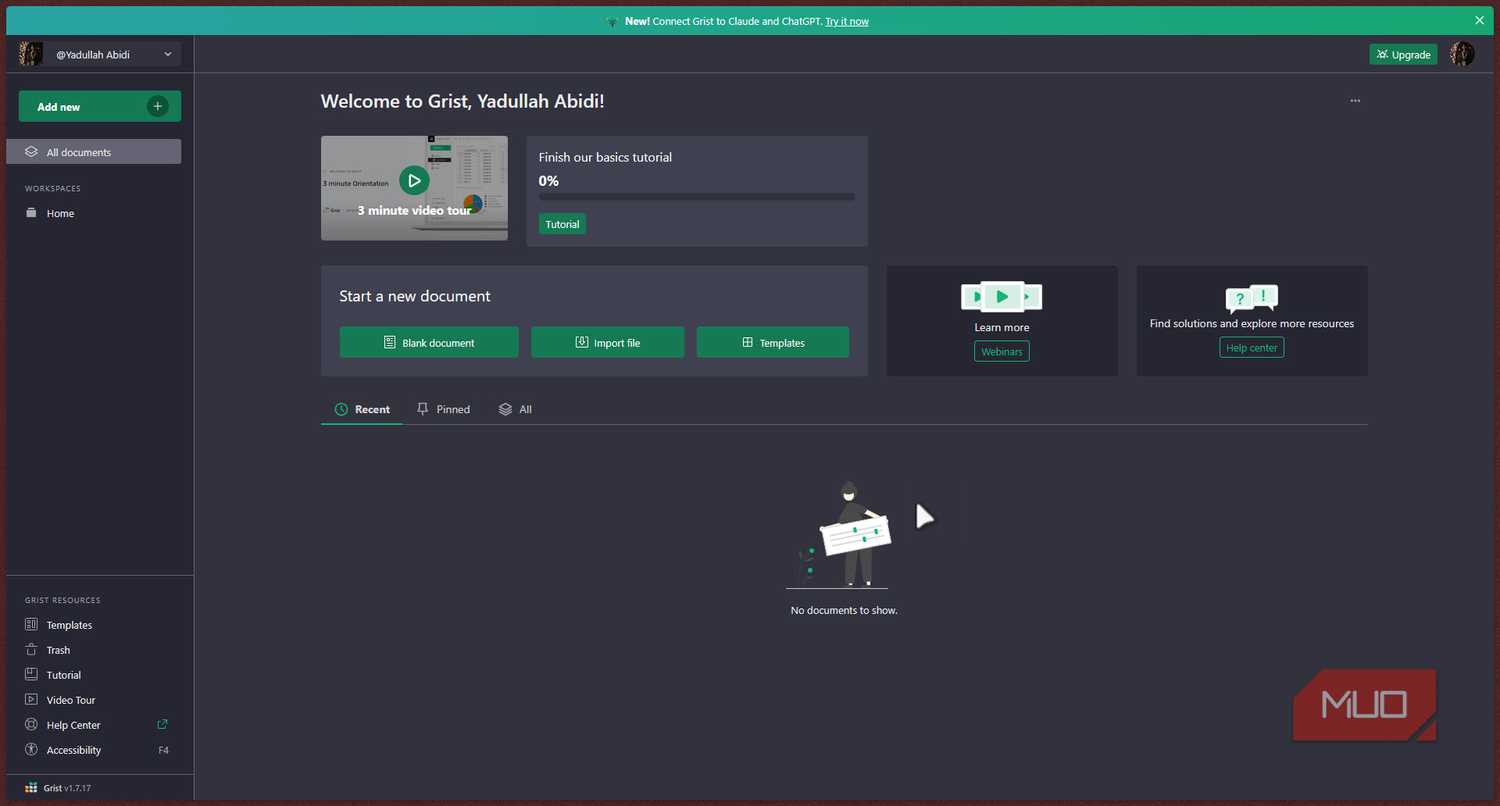Image resolution: width=1500 pixels, height=806 pixels.
Task: Follow the Try it now link
Action: pyautogui.click(x=847, y=21)
